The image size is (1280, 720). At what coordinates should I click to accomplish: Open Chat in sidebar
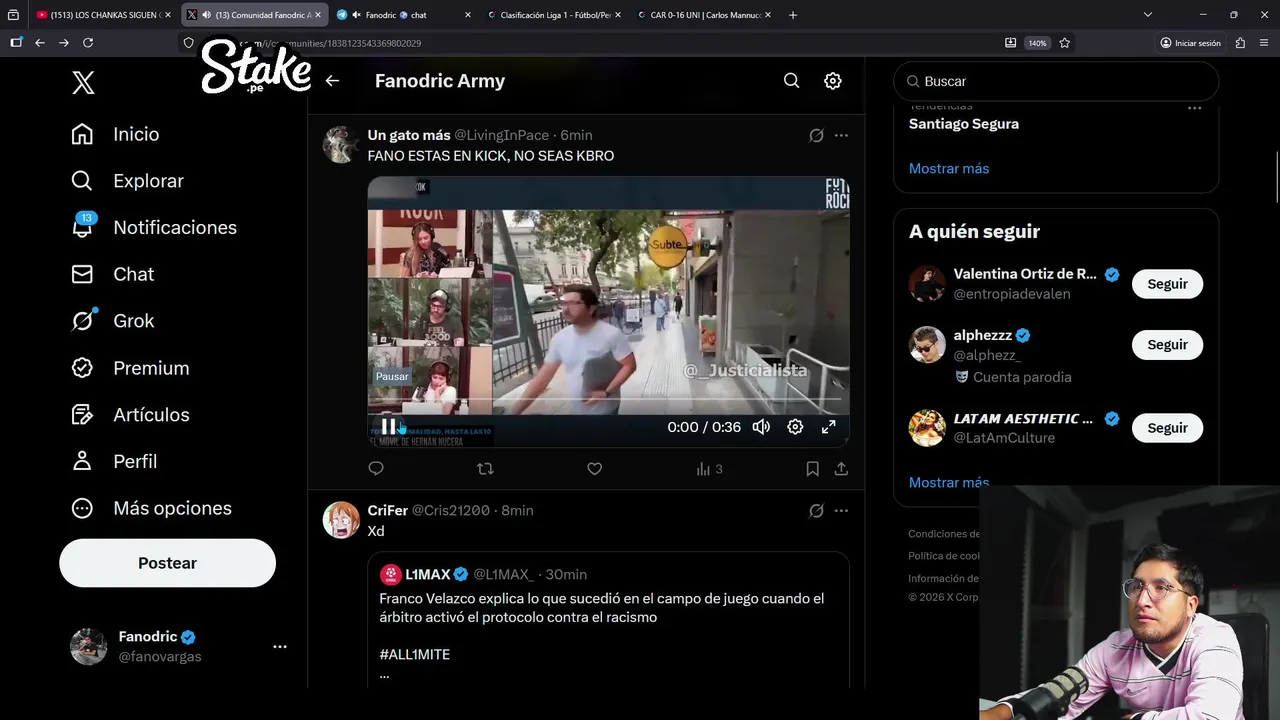(x=112, y=274)
